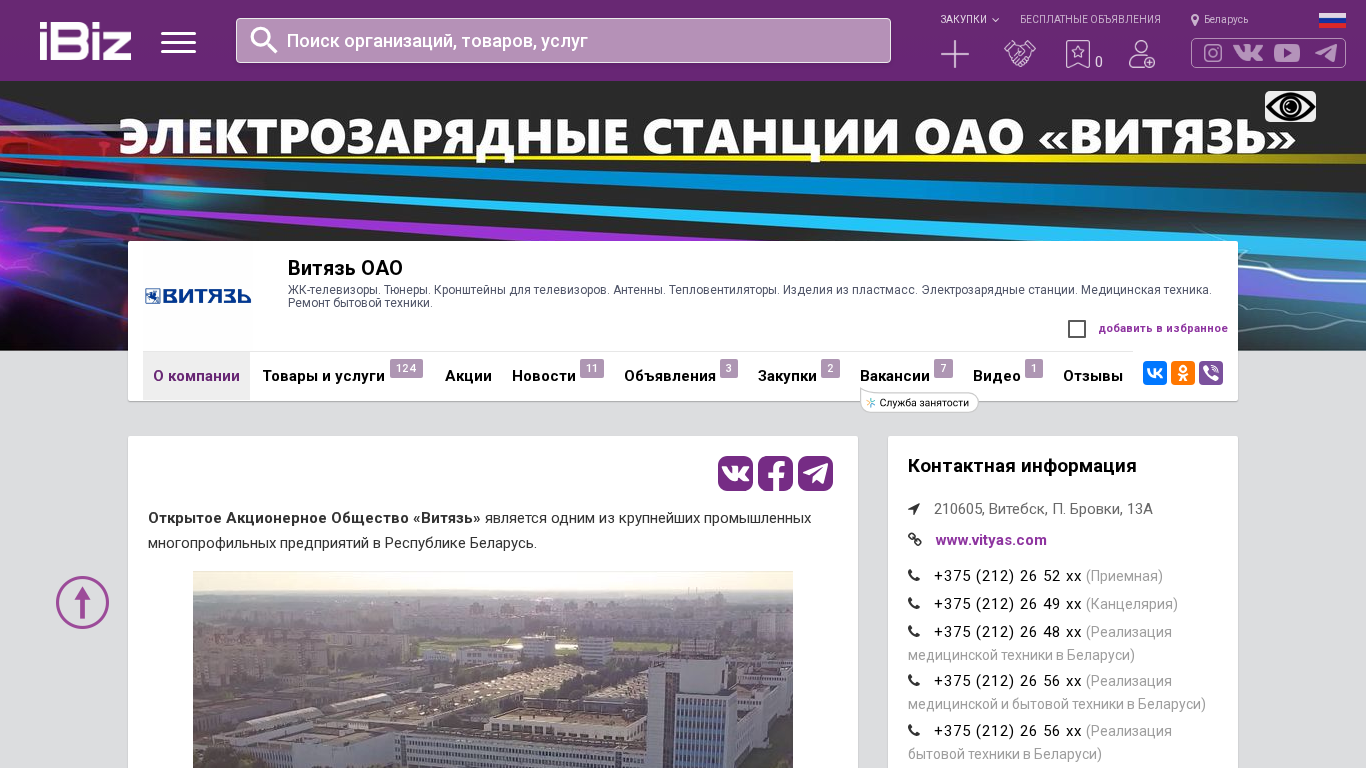Click the location pin next to Беларусь
This screenshot has width=1366, height=768.
1194,20
